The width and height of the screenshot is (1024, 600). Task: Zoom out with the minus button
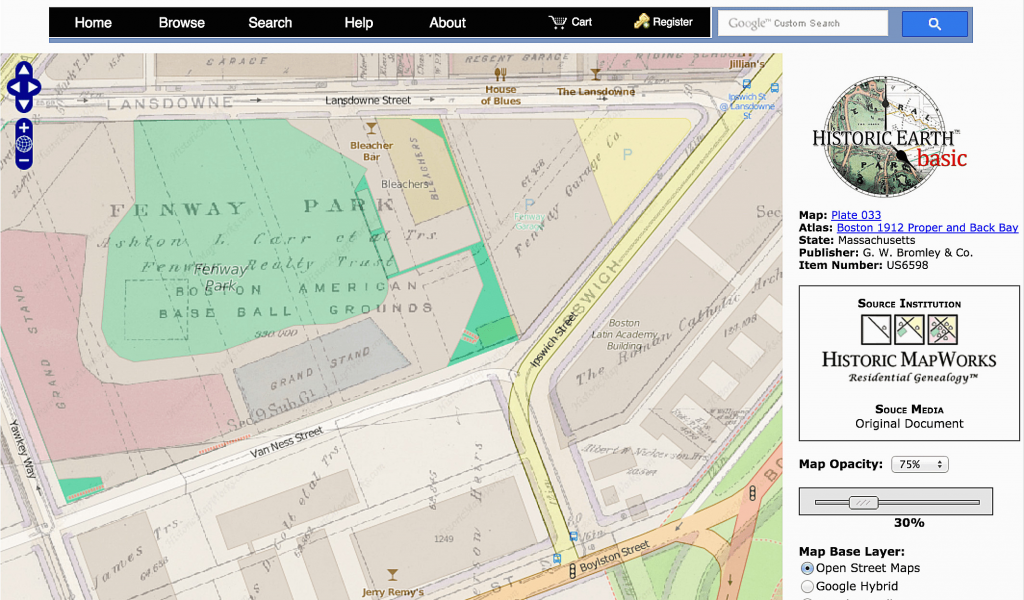pos(24,160)
